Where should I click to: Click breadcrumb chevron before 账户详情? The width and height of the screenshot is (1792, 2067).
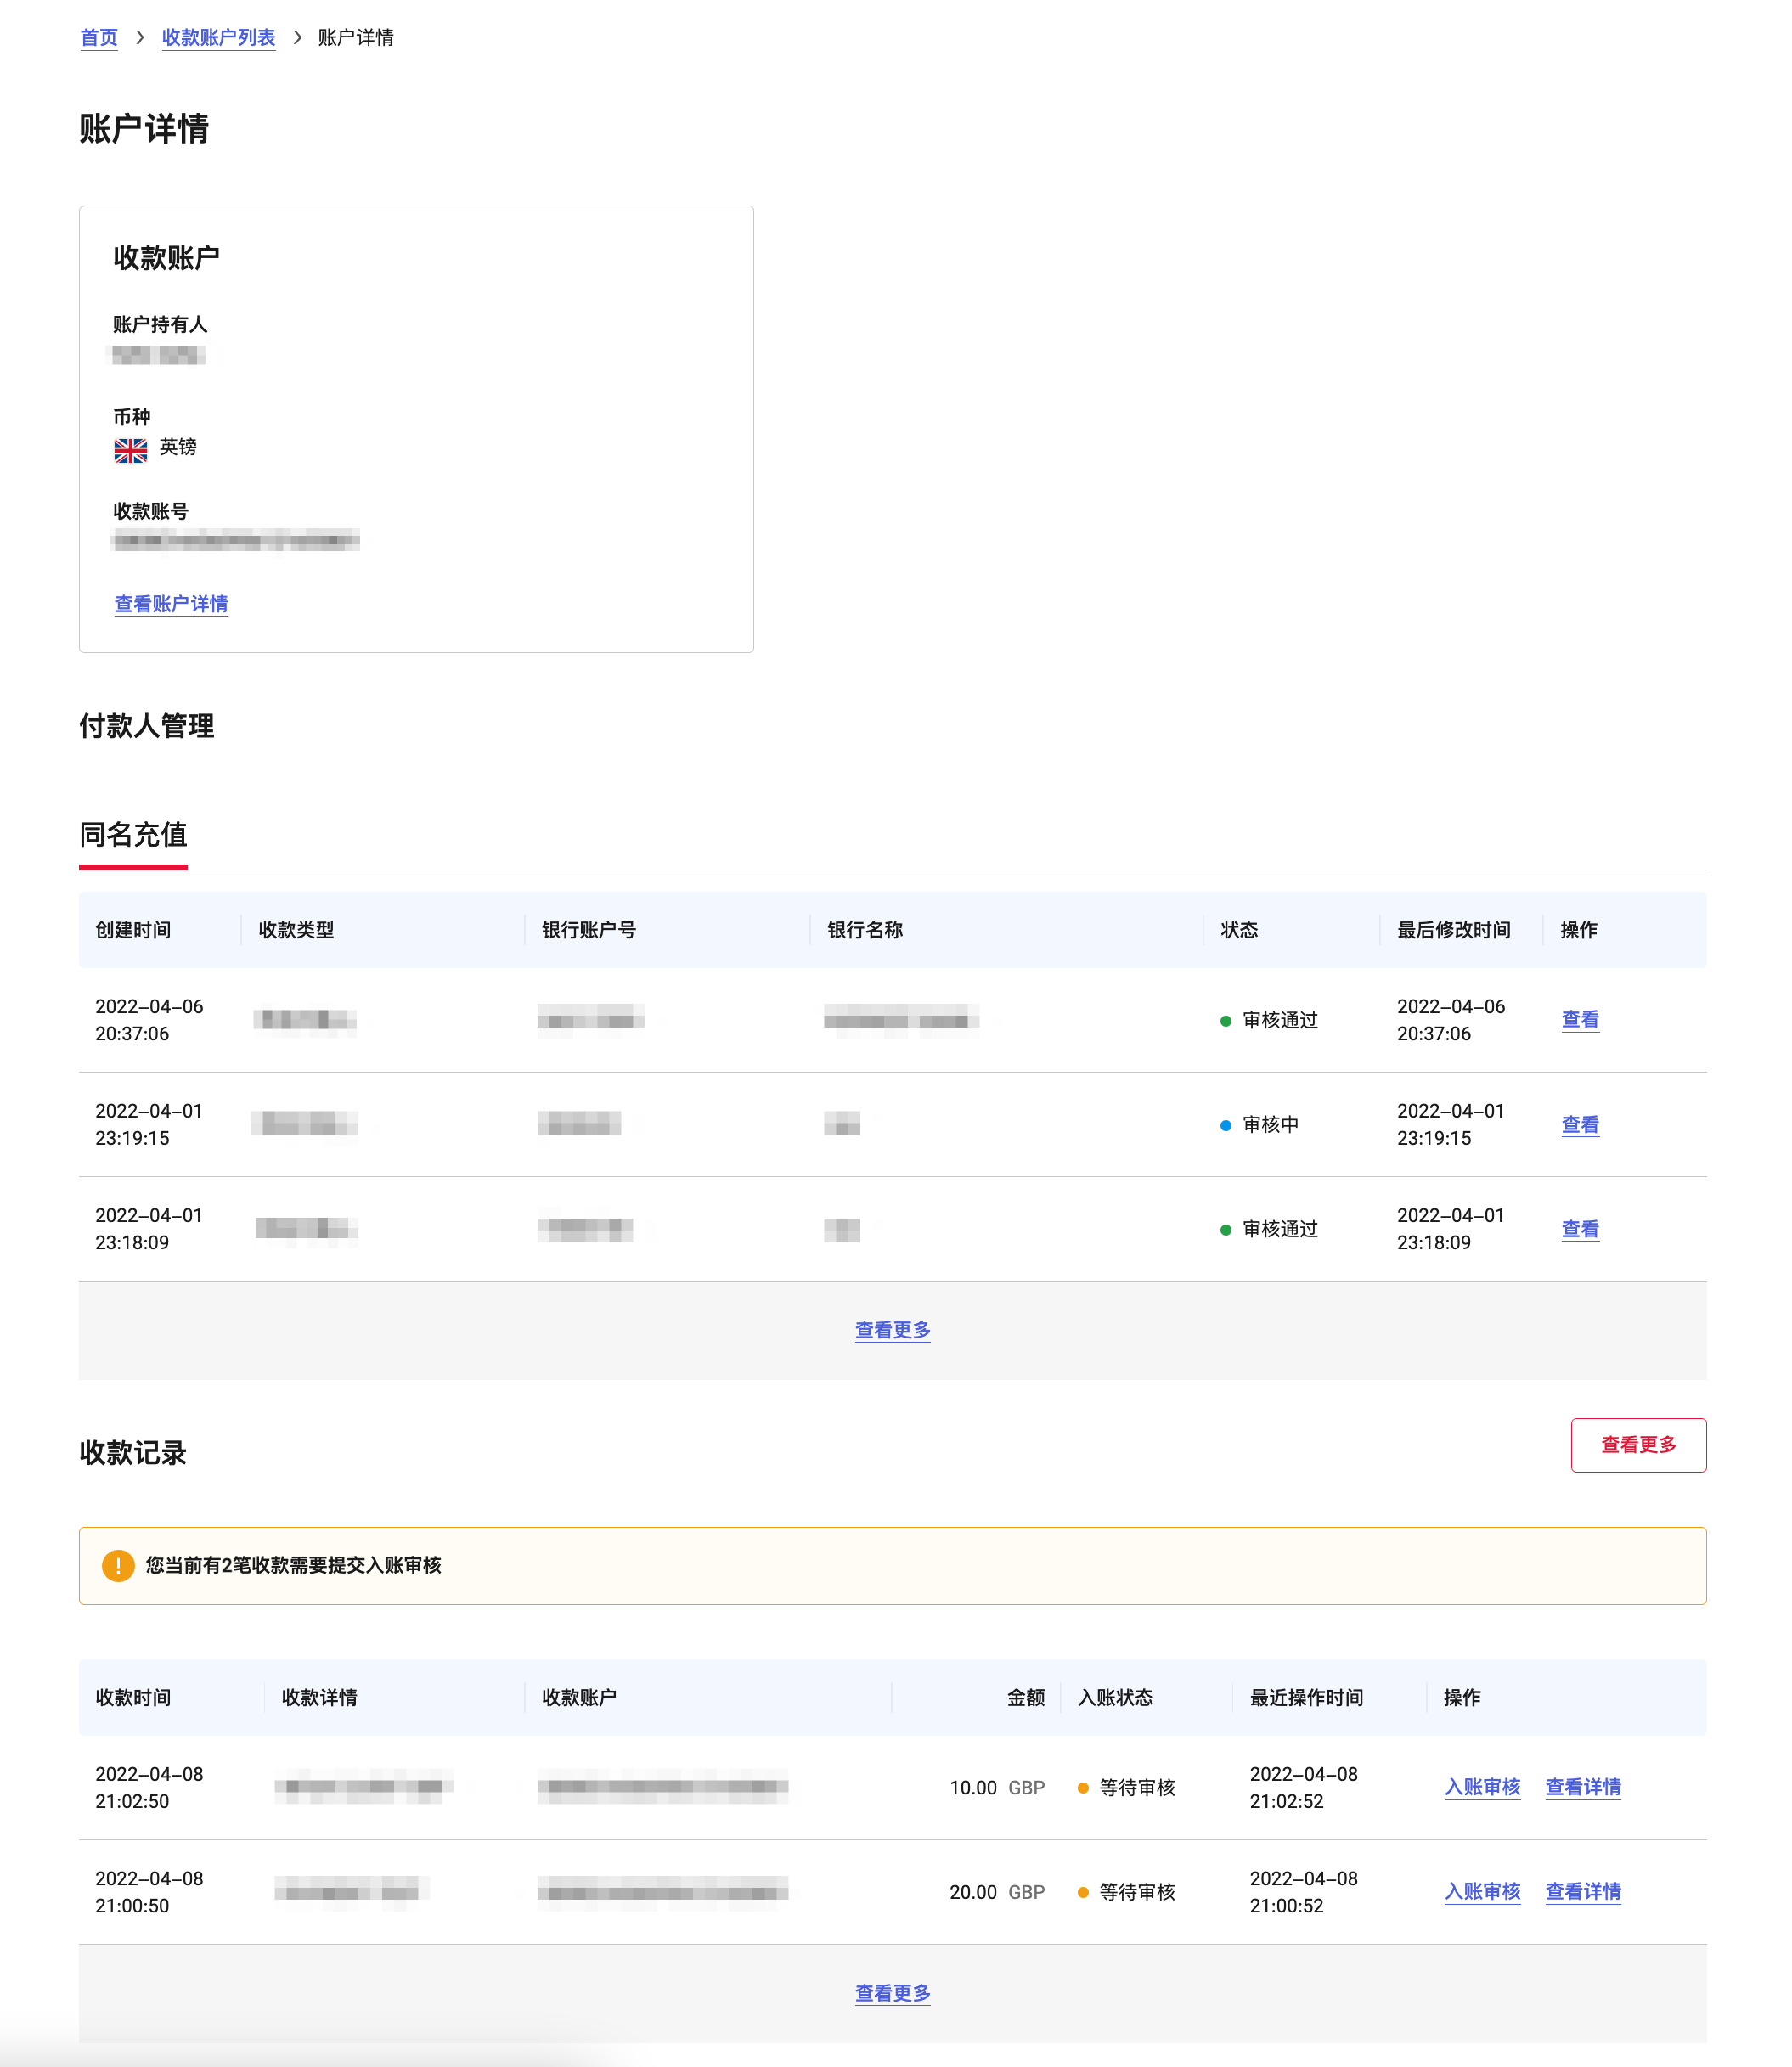[297, 38]
